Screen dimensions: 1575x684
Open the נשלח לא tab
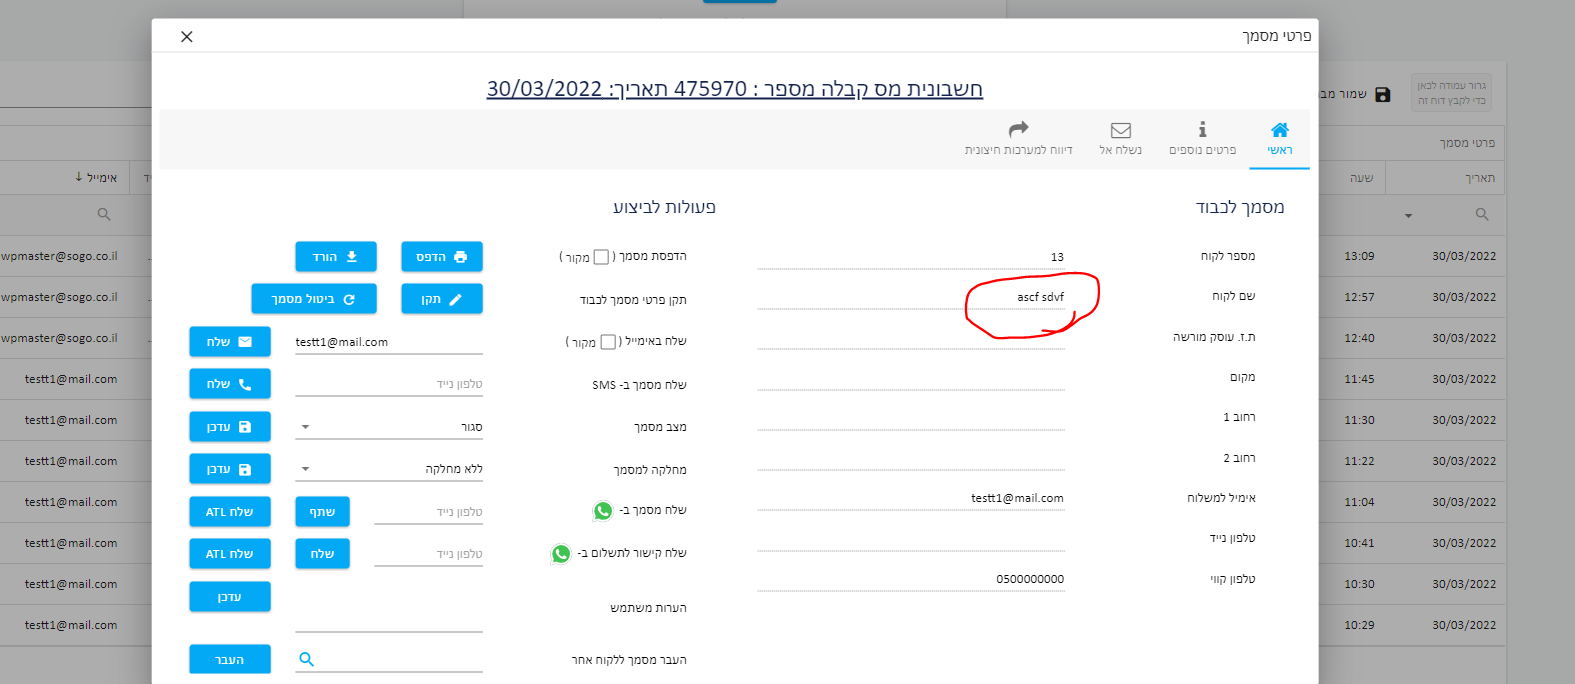point(1121,139)
